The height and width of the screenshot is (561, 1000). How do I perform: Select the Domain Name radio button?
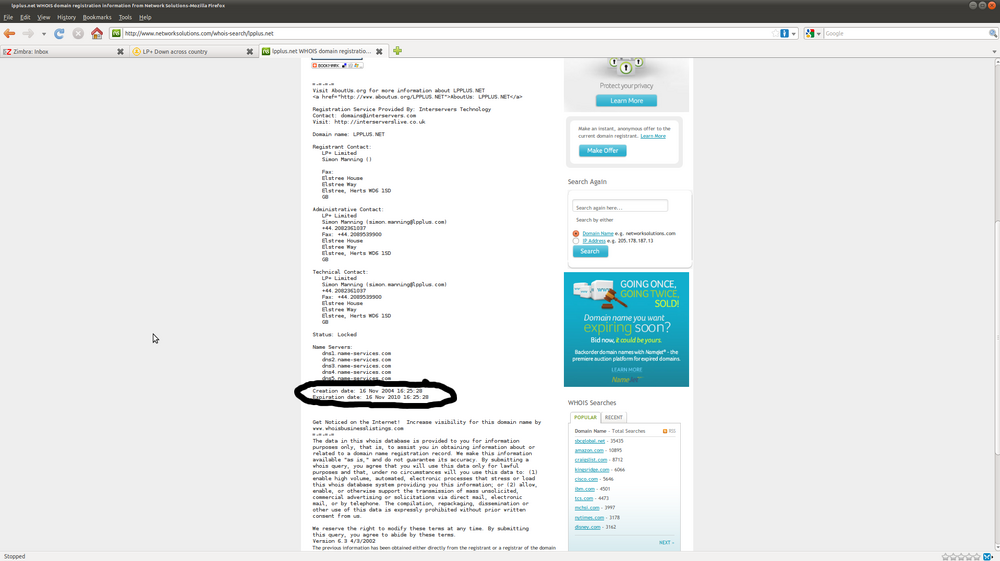pos(576,233)
